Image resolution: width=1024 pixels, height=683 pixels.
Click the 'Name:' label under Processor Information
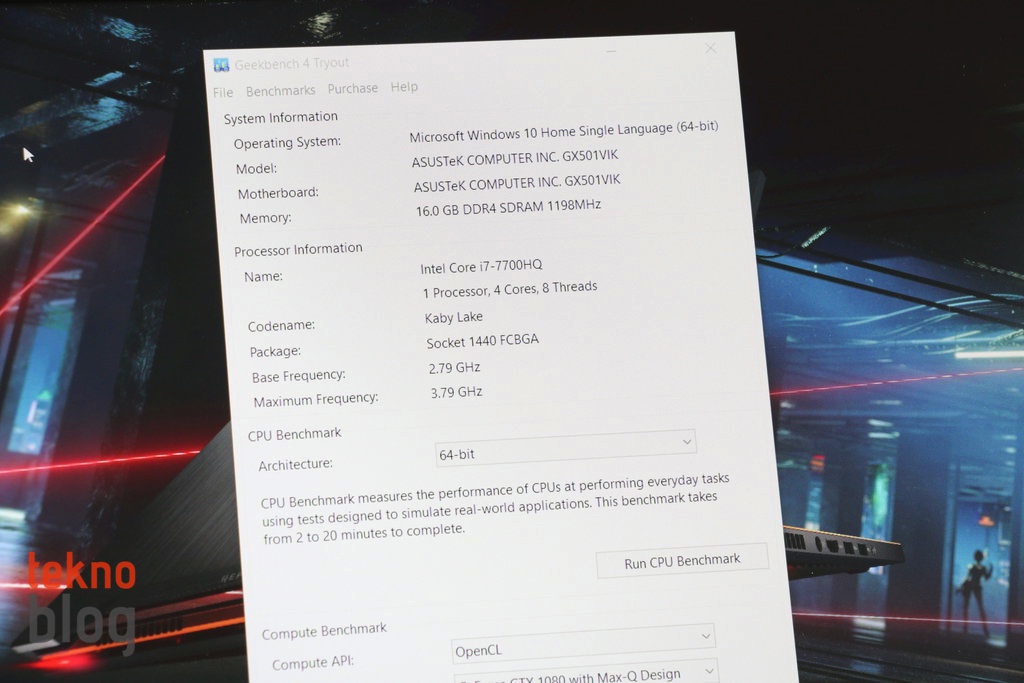264,276
